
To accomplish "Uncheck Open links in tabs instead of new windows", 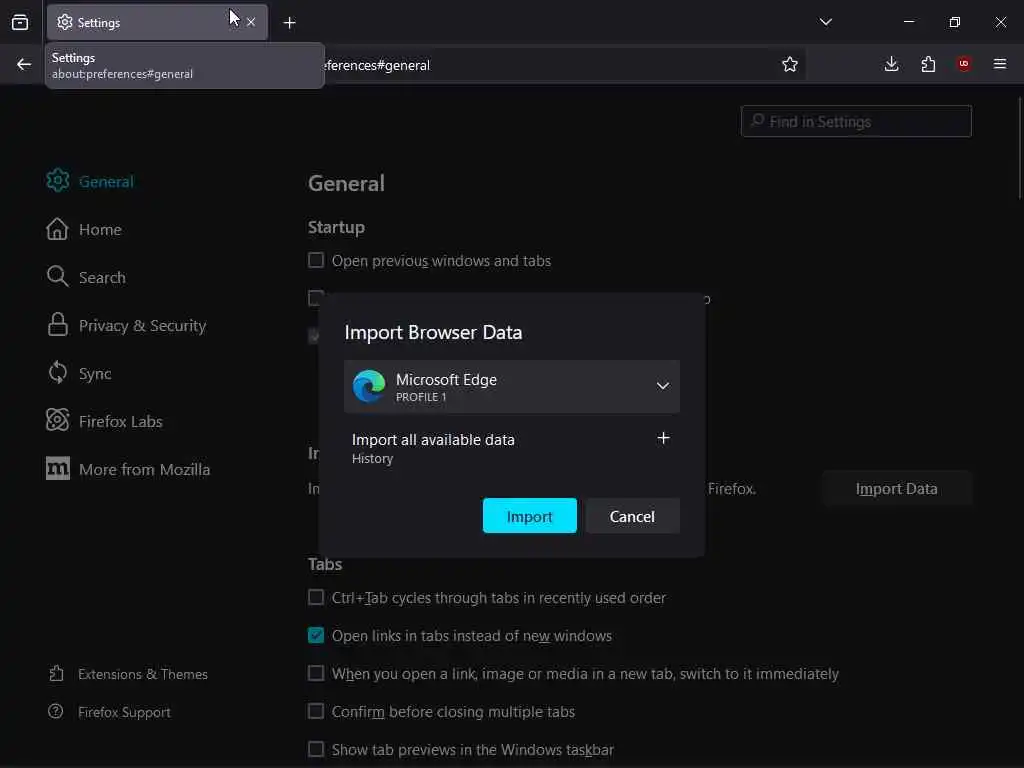I will tap(316, 635).
